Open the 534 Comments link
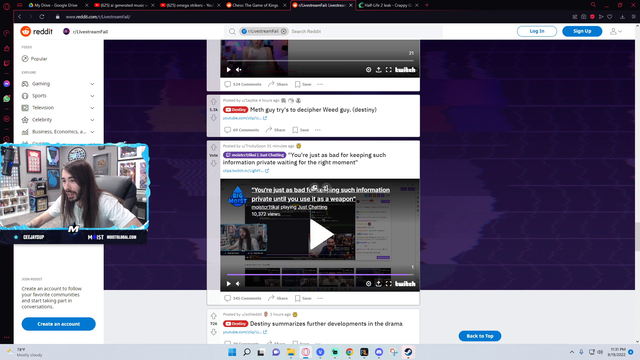 point(243,84)
